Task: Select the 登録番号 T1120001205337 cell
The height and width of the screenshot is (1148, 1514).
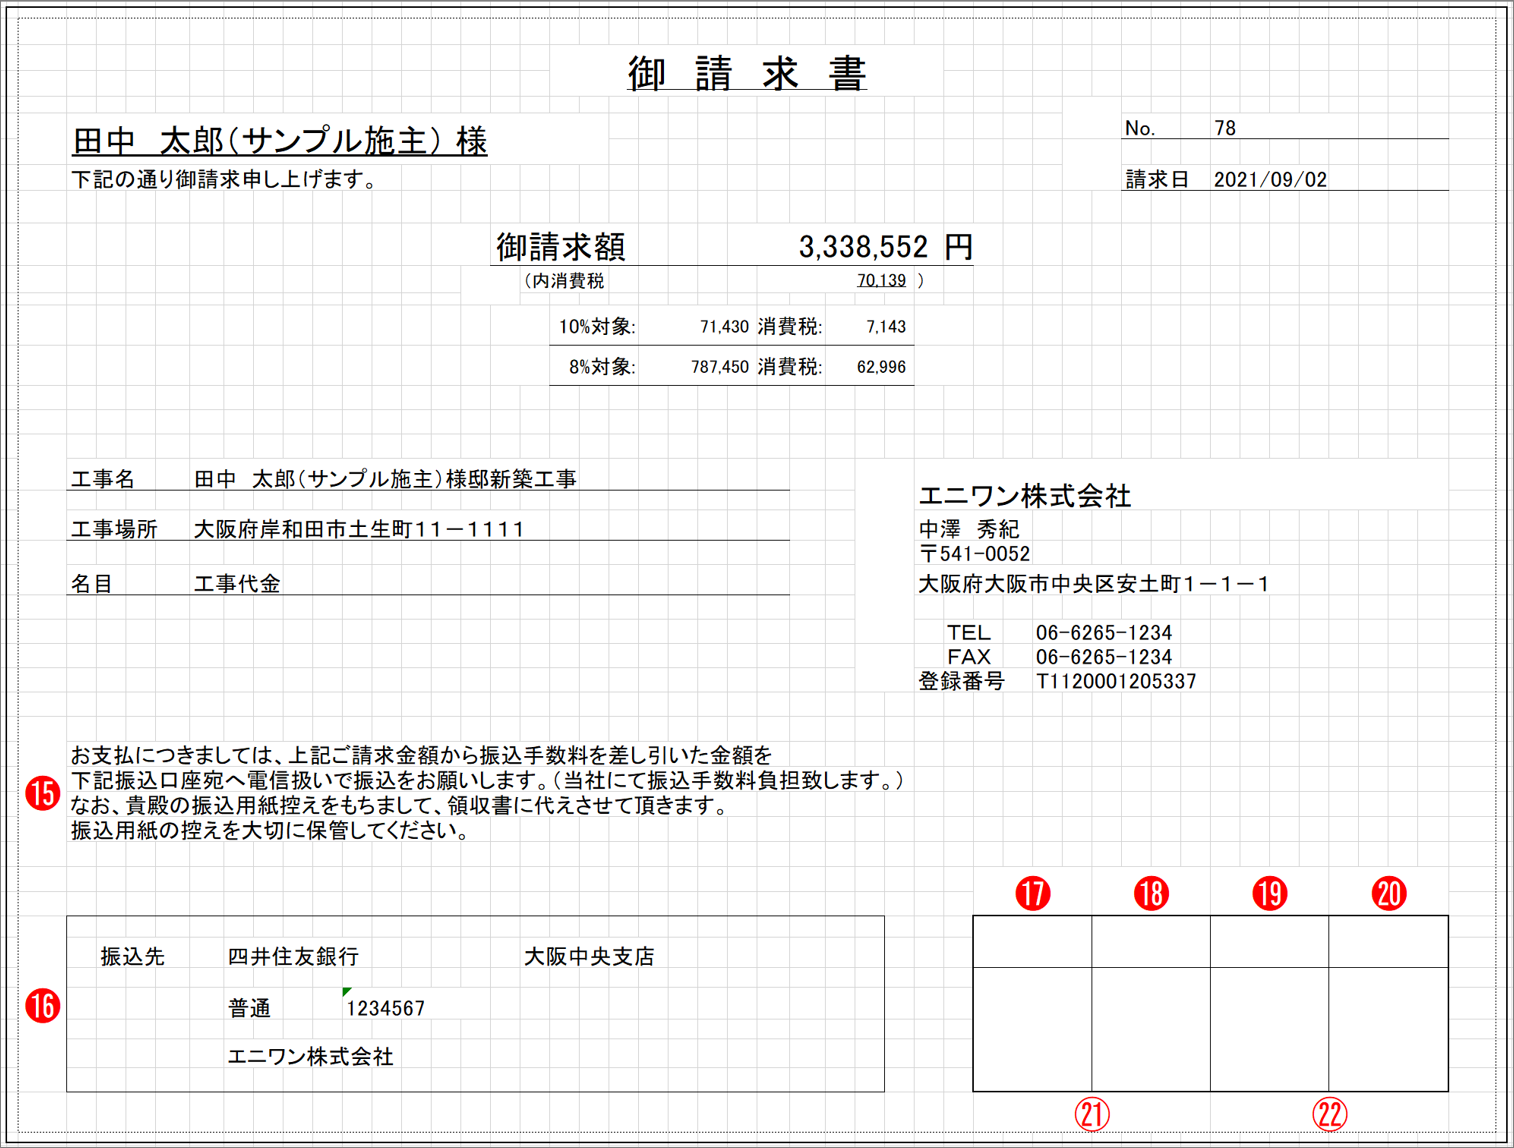Action: tap(1116, 682)
